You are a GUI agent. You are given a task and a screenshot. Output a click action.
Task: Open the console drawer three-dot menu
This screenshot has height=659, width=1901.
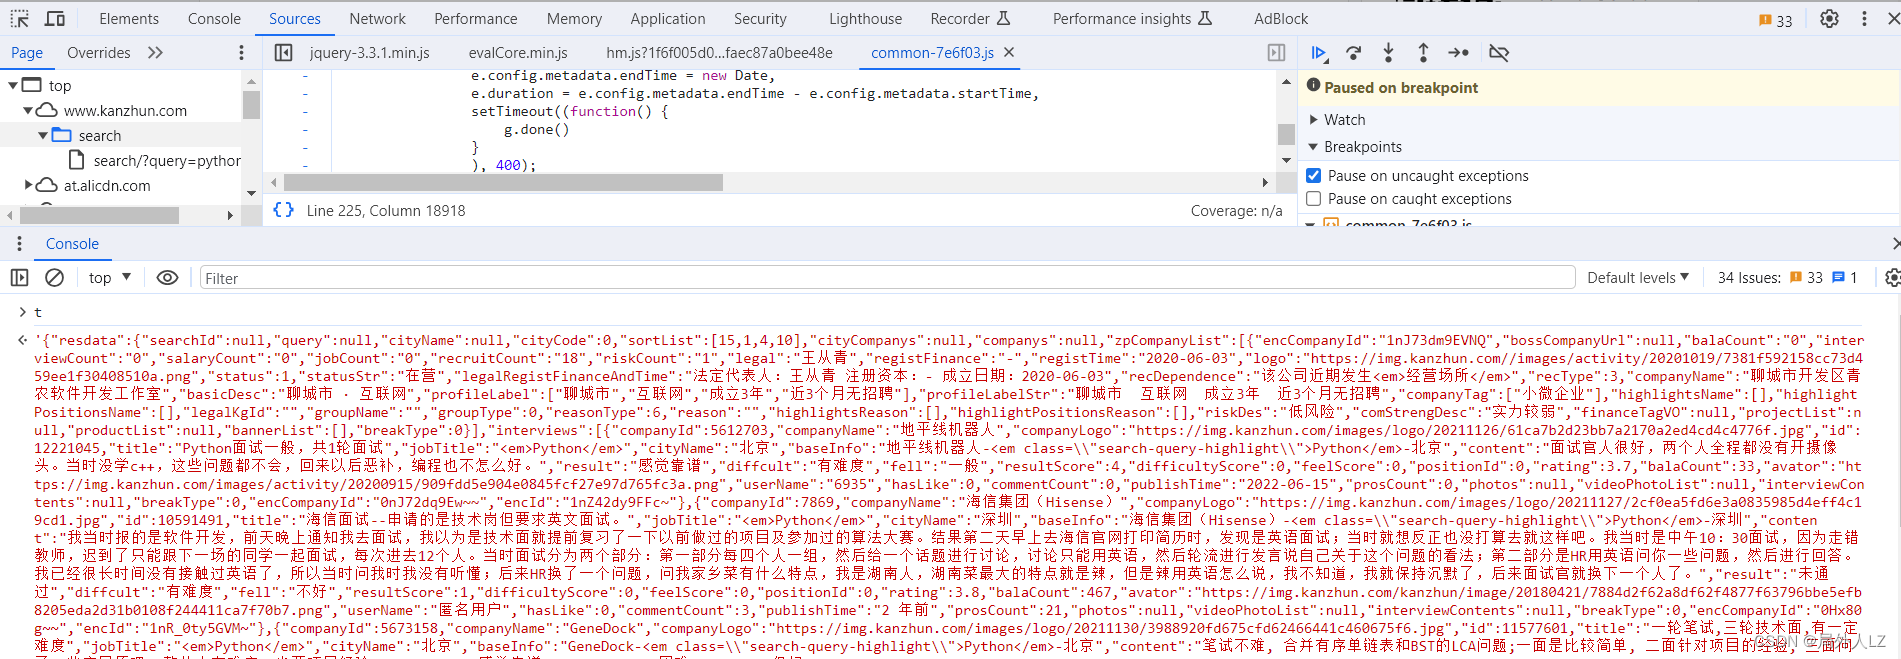(x=19, y=244)
